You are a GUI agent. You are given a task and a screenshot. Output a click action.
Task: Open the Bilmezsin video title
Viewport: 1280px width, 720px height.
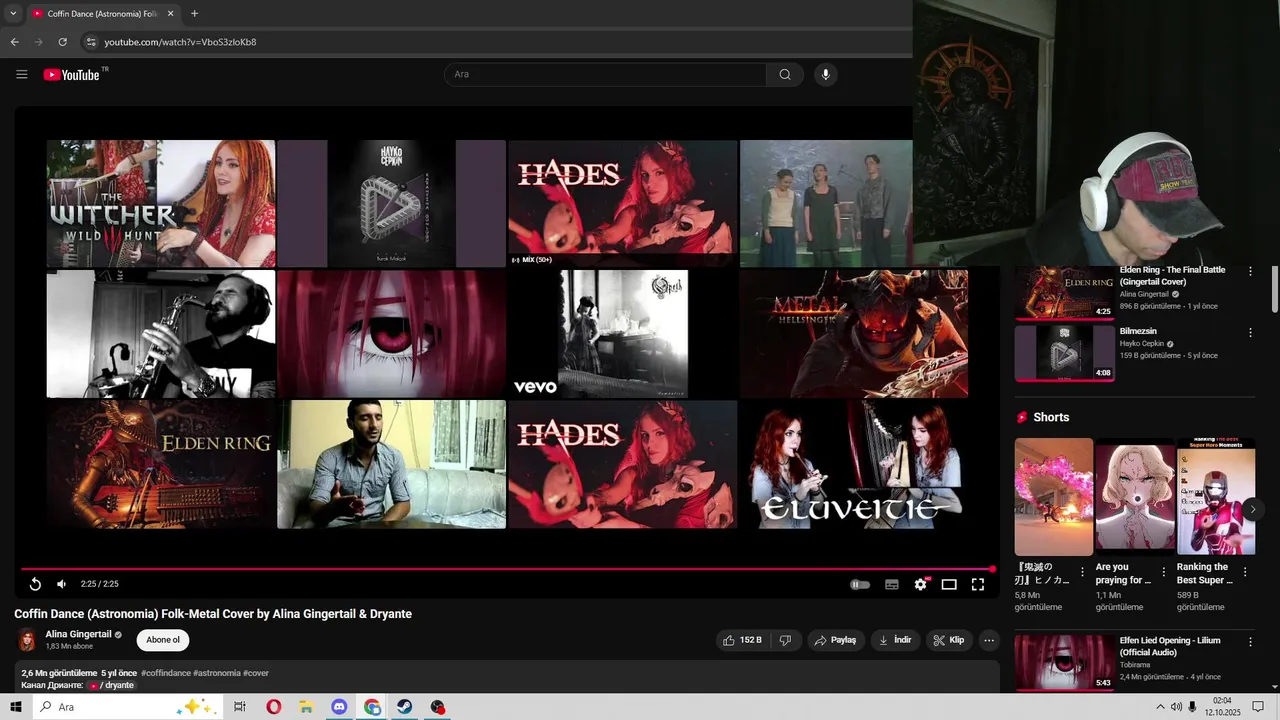coord(1138,331)
